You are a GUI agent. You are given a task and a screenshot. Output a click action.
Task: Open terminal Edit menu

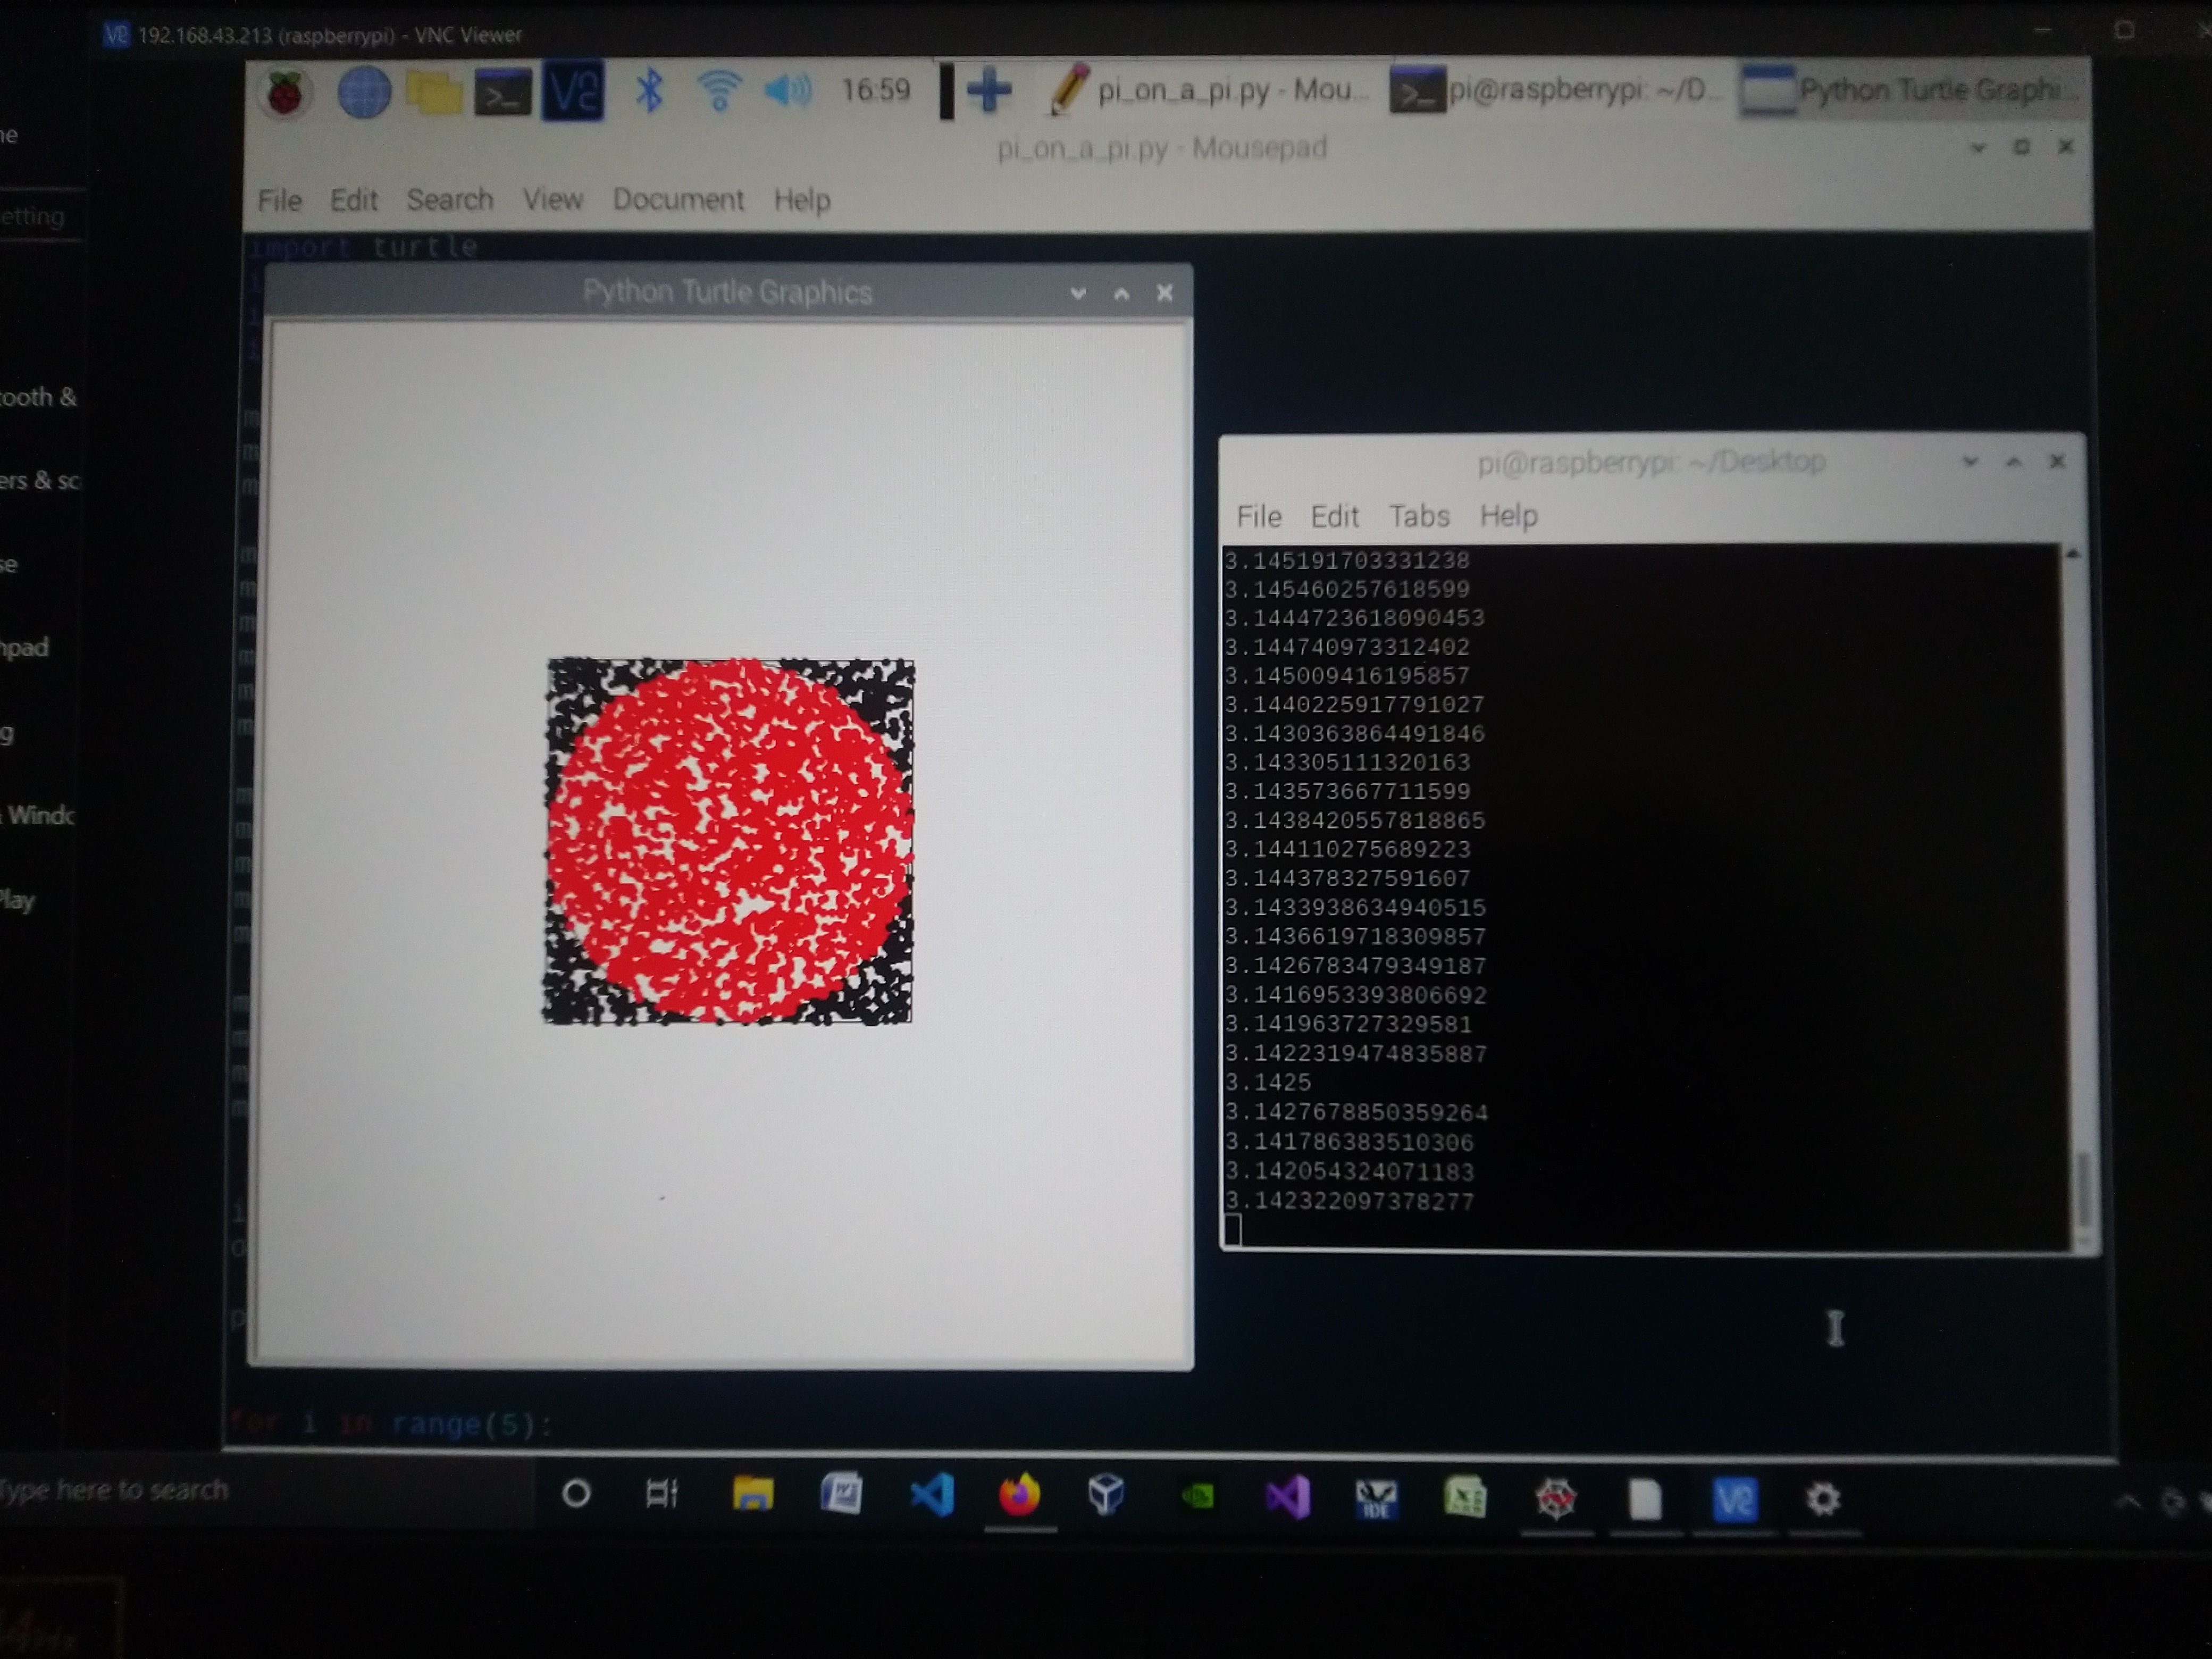[1334, 516]
